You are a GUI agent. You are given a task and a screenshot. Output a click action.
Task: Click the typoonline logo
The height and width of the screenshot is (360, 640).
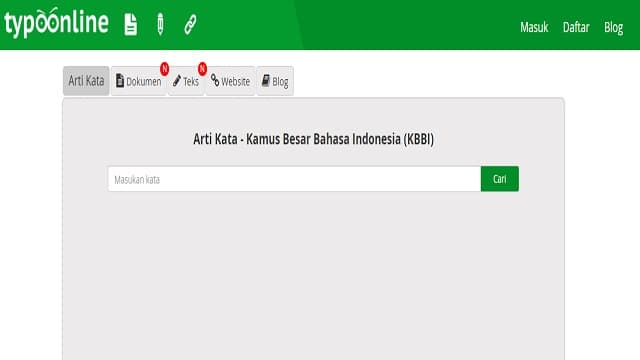point(56,22)
